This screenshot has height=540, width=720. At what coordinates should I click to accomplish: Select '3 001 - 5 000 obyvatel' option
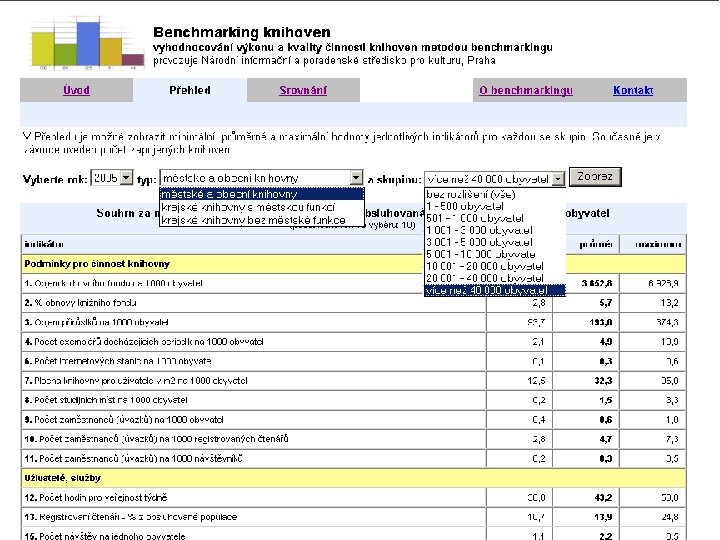(x=495, y=242)
